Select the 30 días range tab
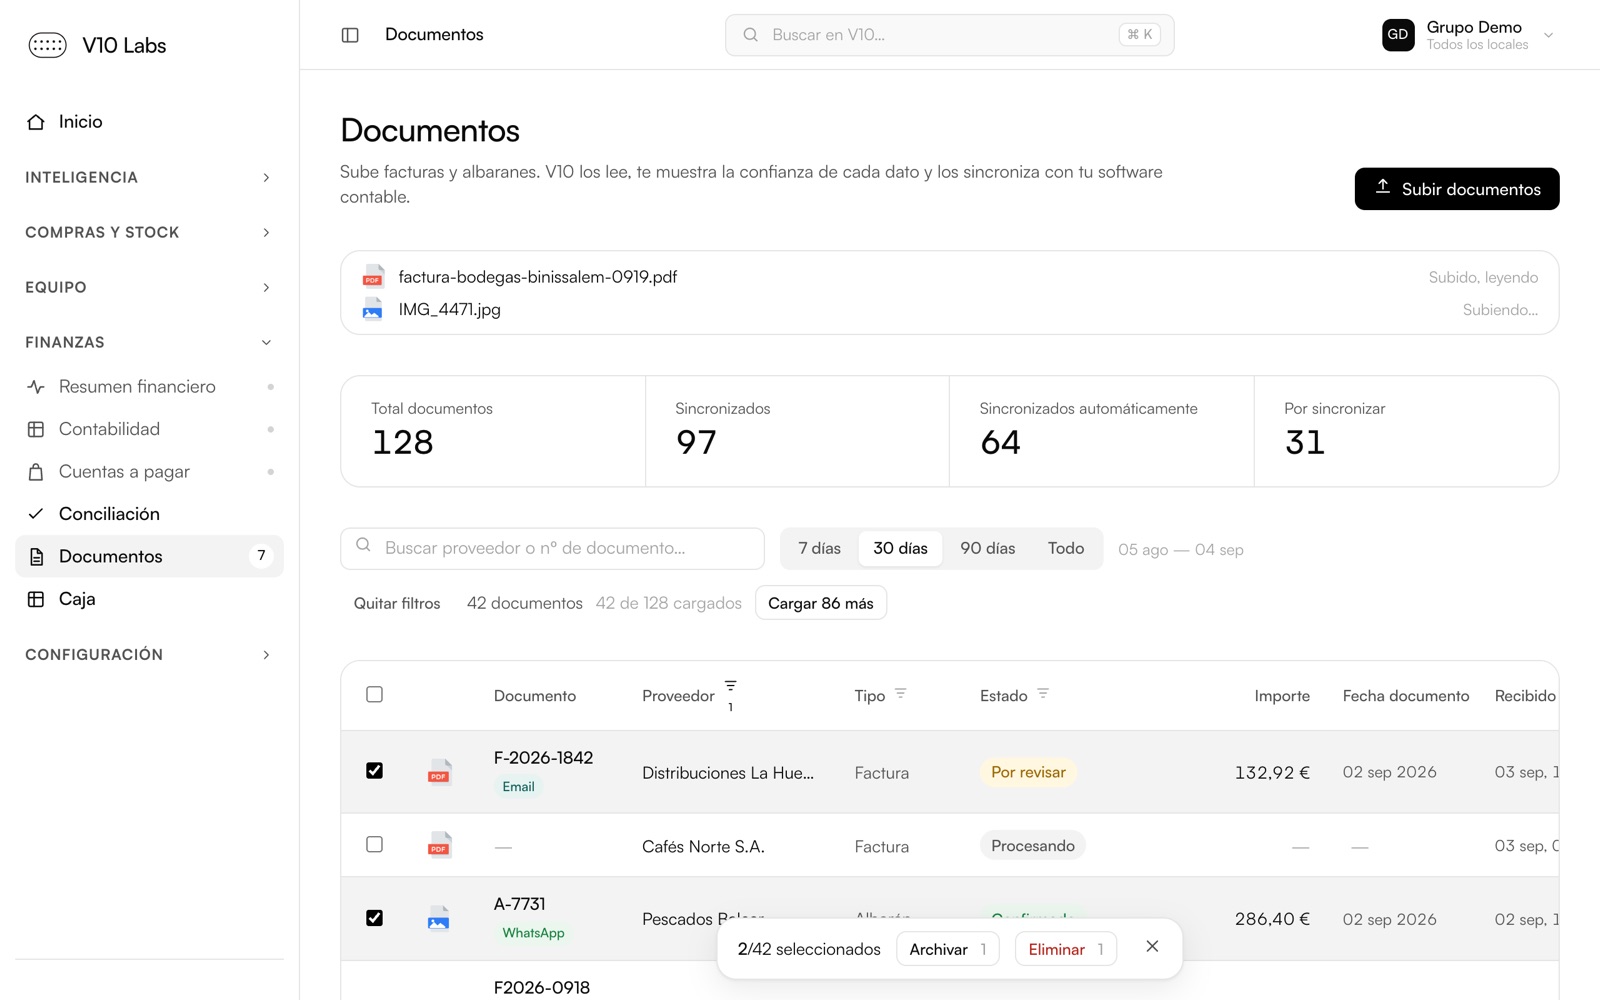 (x=900, y=548)
